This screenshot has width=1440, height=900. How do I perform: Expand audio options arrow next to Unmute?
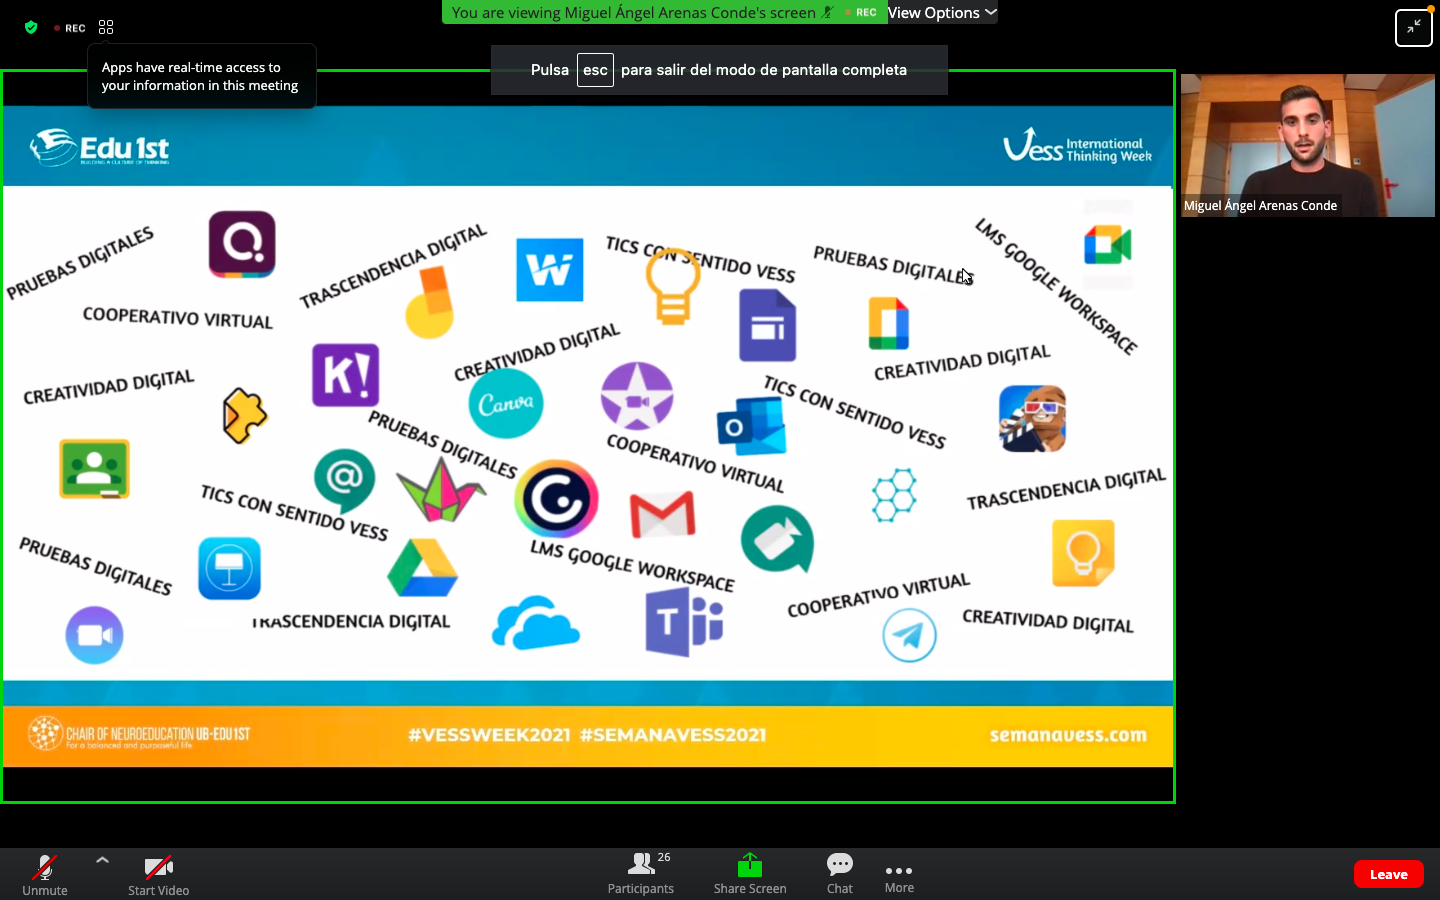[102, 860]
